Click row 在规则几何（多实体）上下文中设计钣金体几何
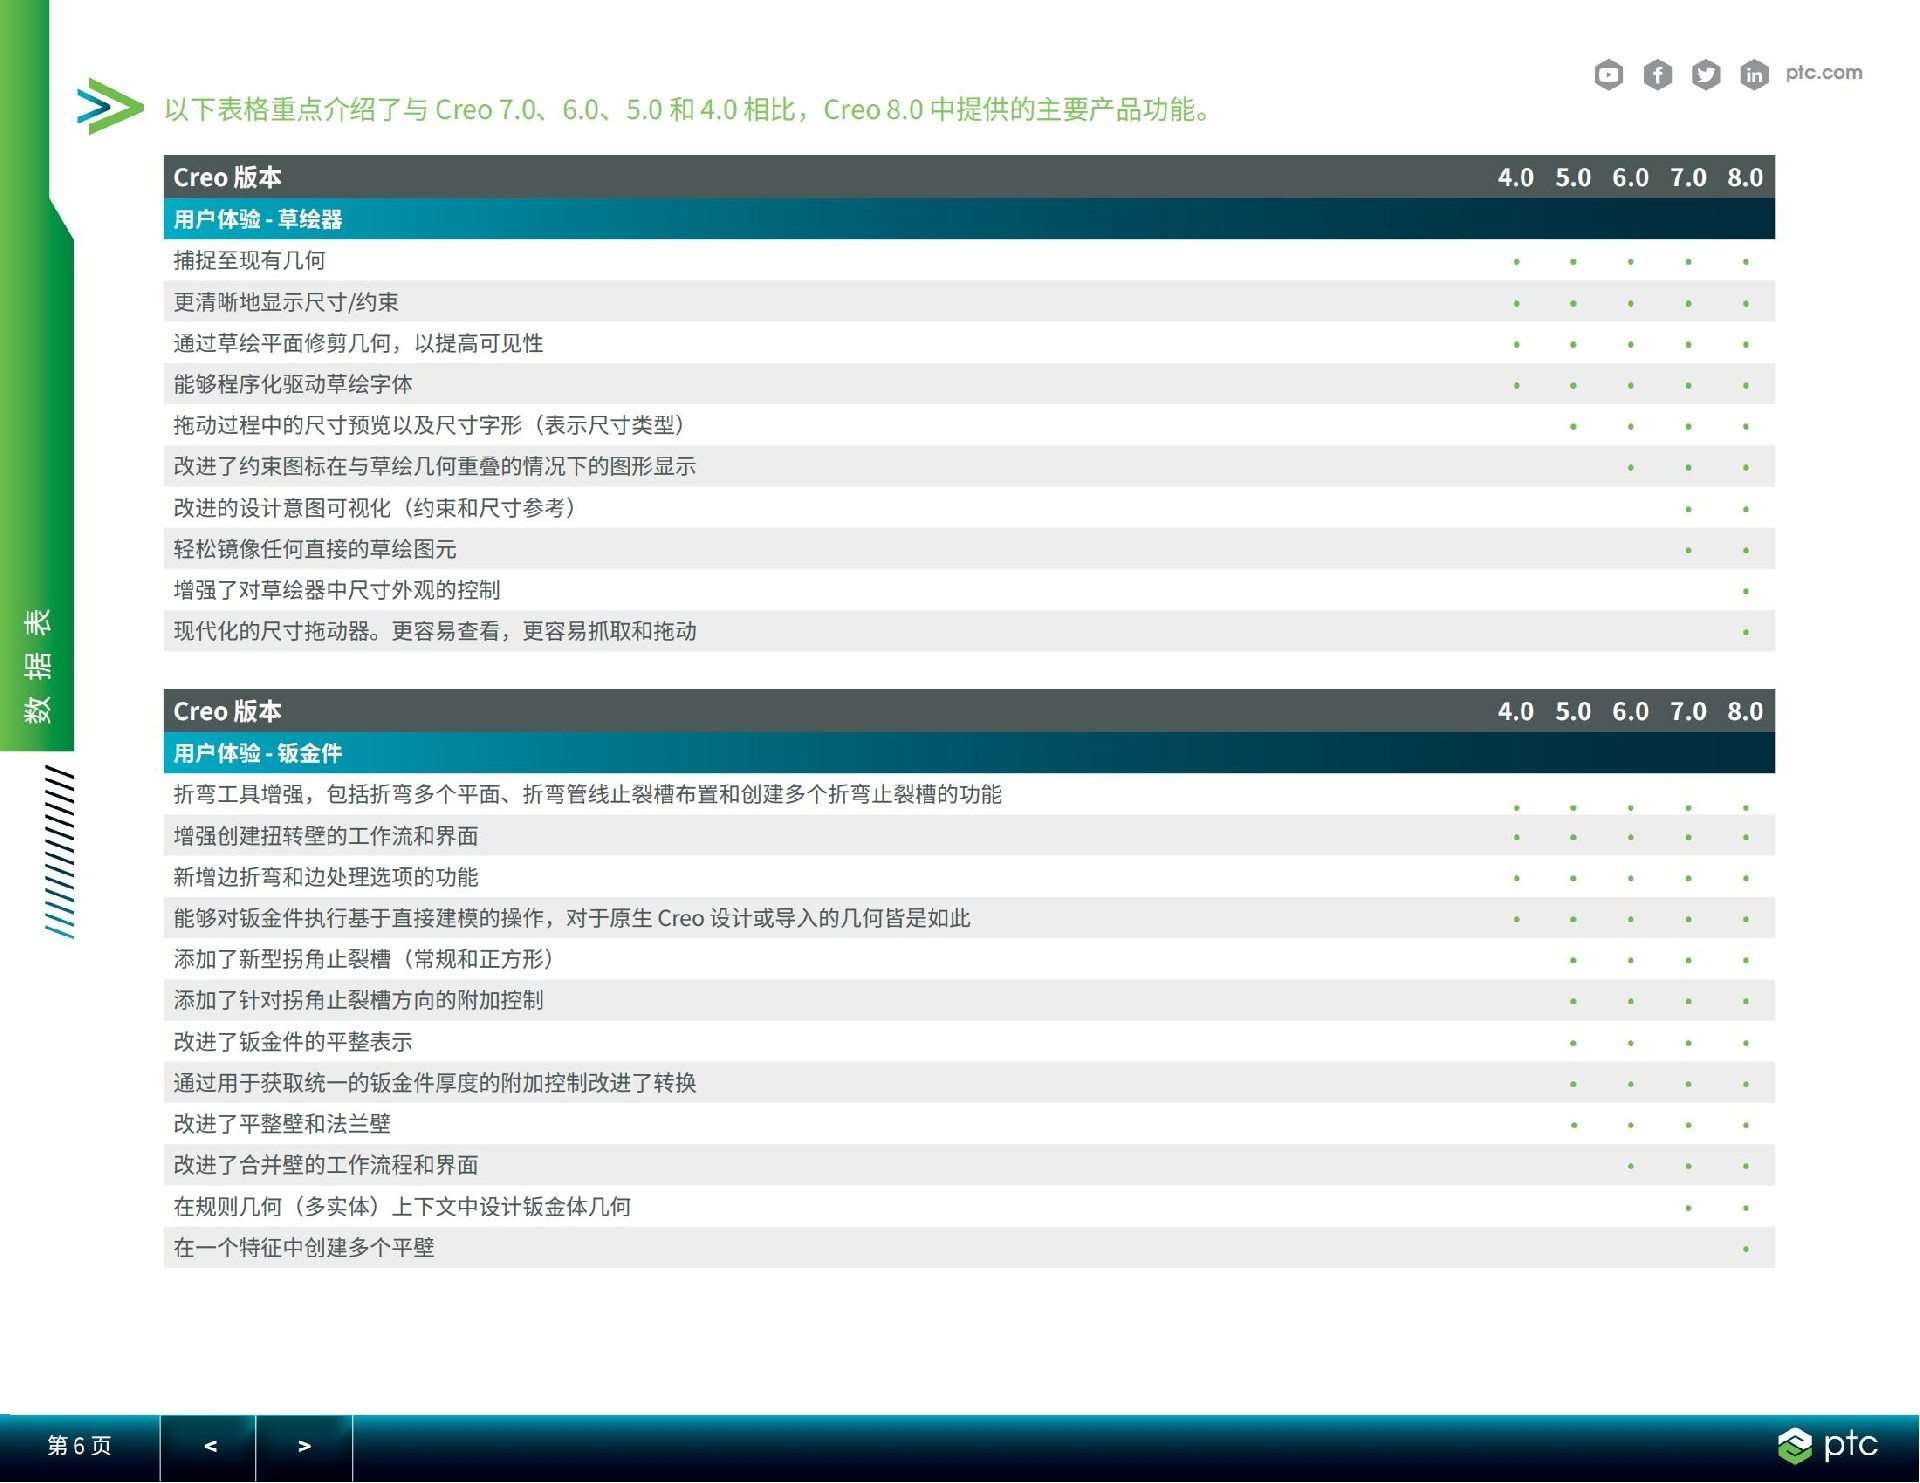 [x=969, y=1206]
